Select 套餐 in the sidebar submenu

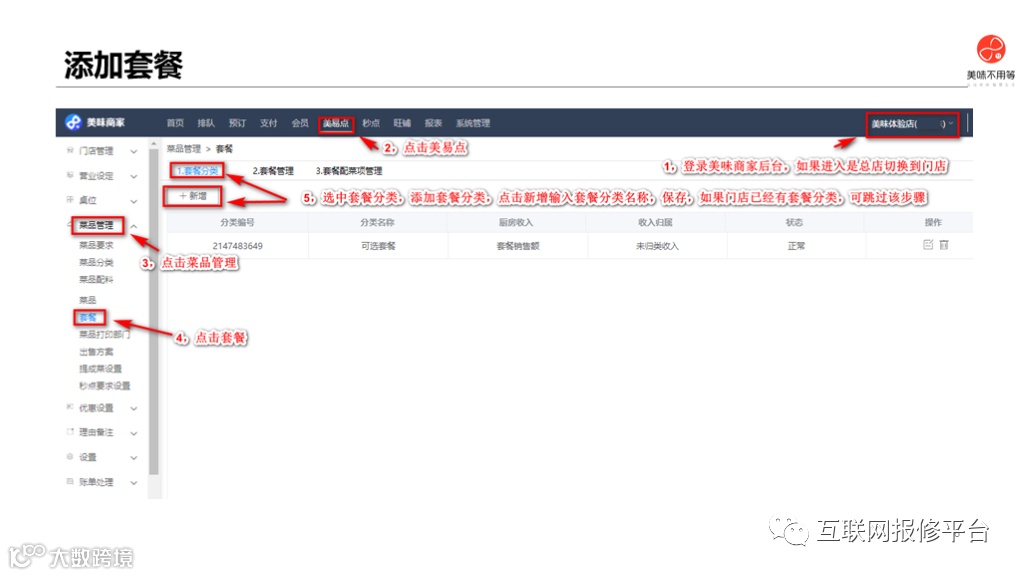tap(88, 317)
